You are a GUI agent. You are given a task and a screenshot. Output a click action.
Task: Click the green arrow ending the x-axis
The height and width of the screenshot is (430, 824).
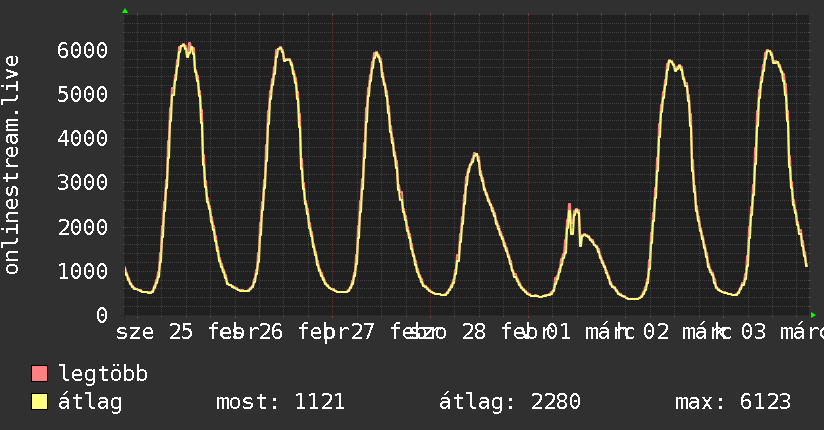click(x=813, y=315)
